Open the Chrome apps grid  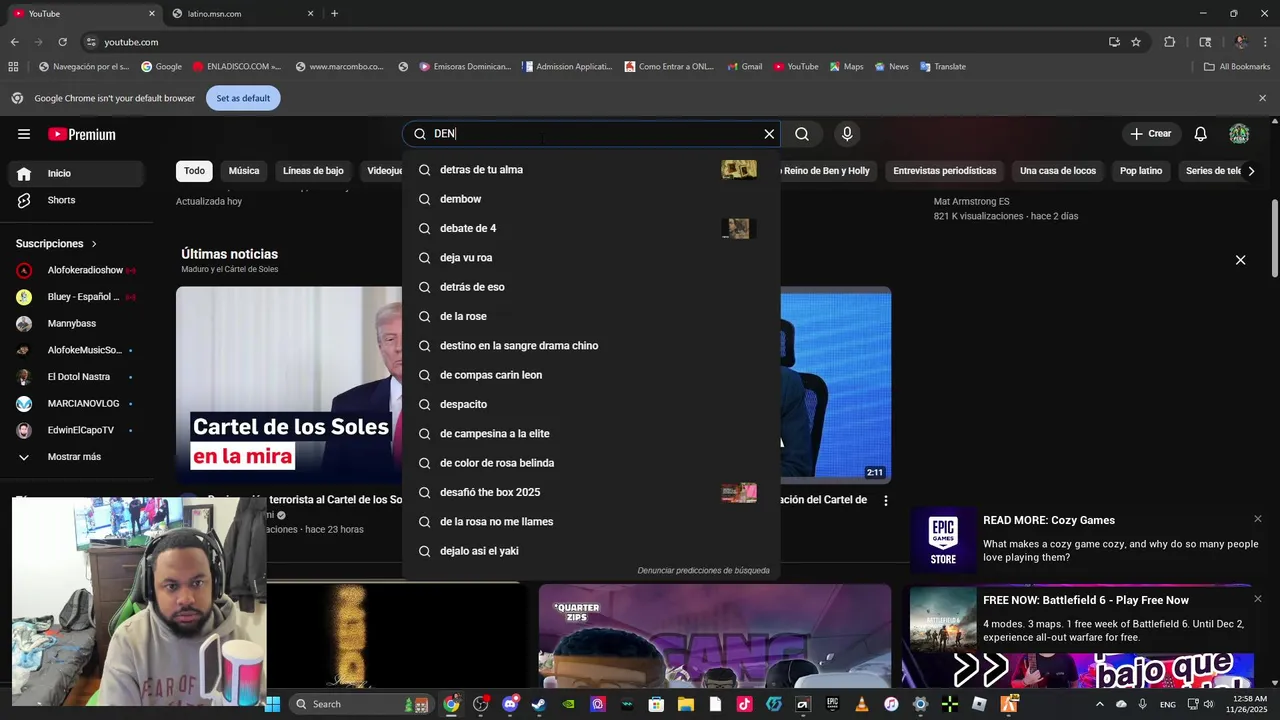point(13,67)
